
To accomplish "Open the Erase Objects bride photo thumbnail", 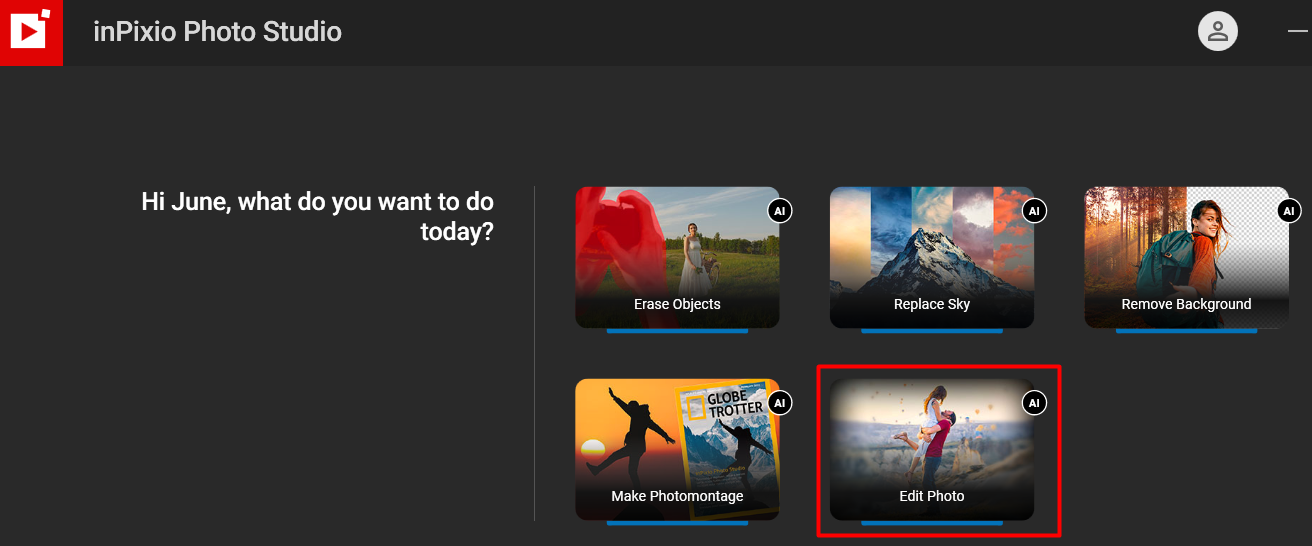I will point(677,257).
